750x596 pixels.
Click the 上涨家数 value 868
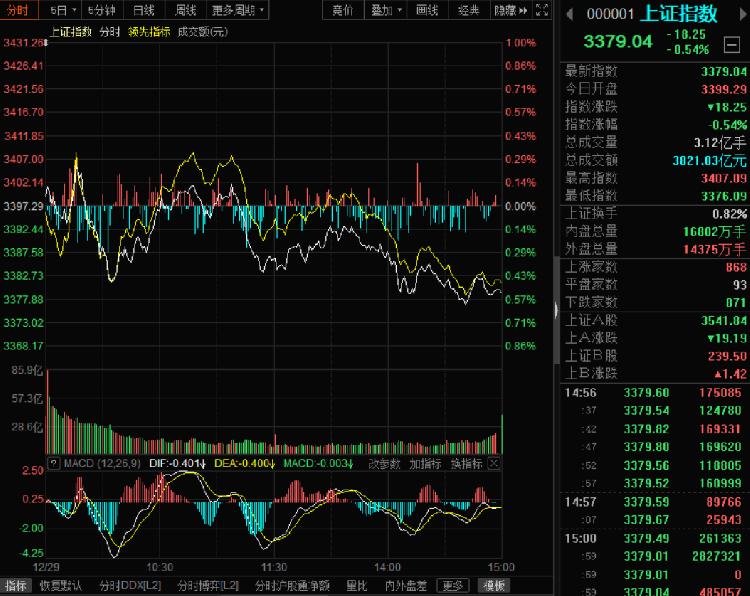736,267
